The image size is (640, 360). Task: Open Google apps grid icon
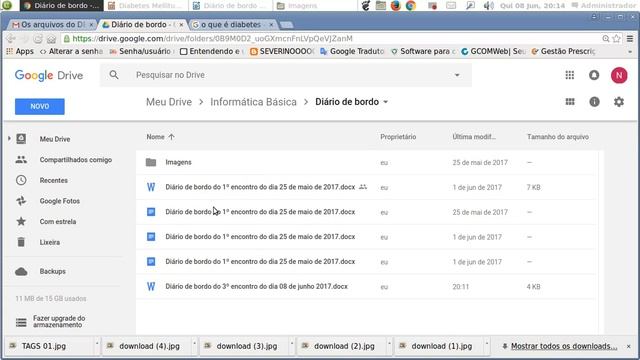point(569,75)
